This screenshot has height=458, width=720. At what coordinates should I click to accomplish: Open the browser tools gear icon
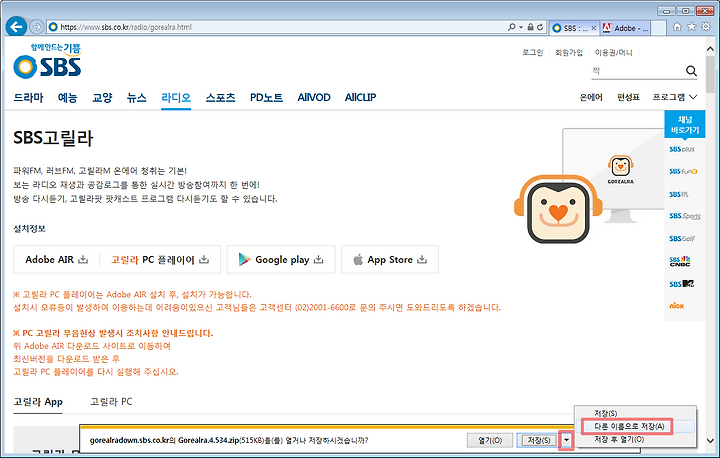coord(706,27)
